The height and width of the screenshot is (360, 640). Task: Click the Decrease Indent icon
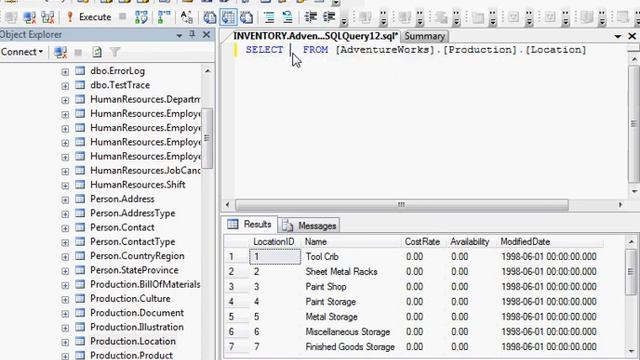[311, 17]
